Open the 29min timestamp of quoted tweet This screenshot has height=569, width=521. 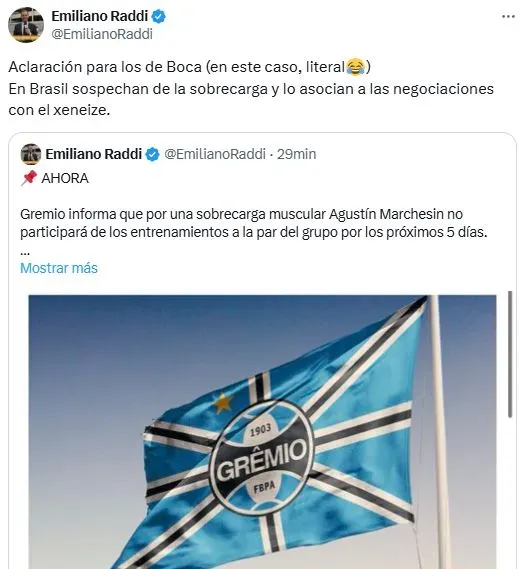(x=296, y=154)
